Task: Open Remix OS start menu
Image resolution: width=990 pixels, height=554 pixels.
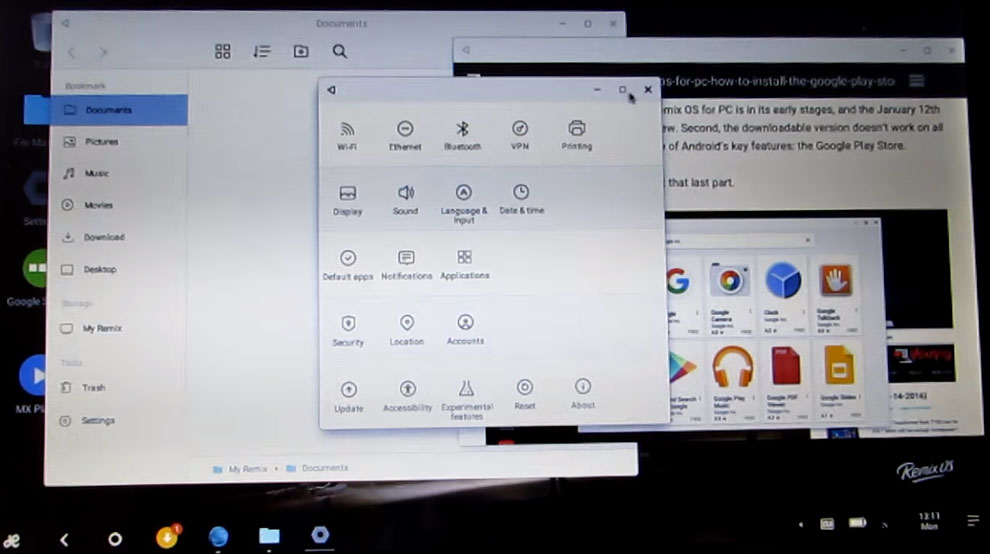Action: pyautogui.click(x=11, y=540)
